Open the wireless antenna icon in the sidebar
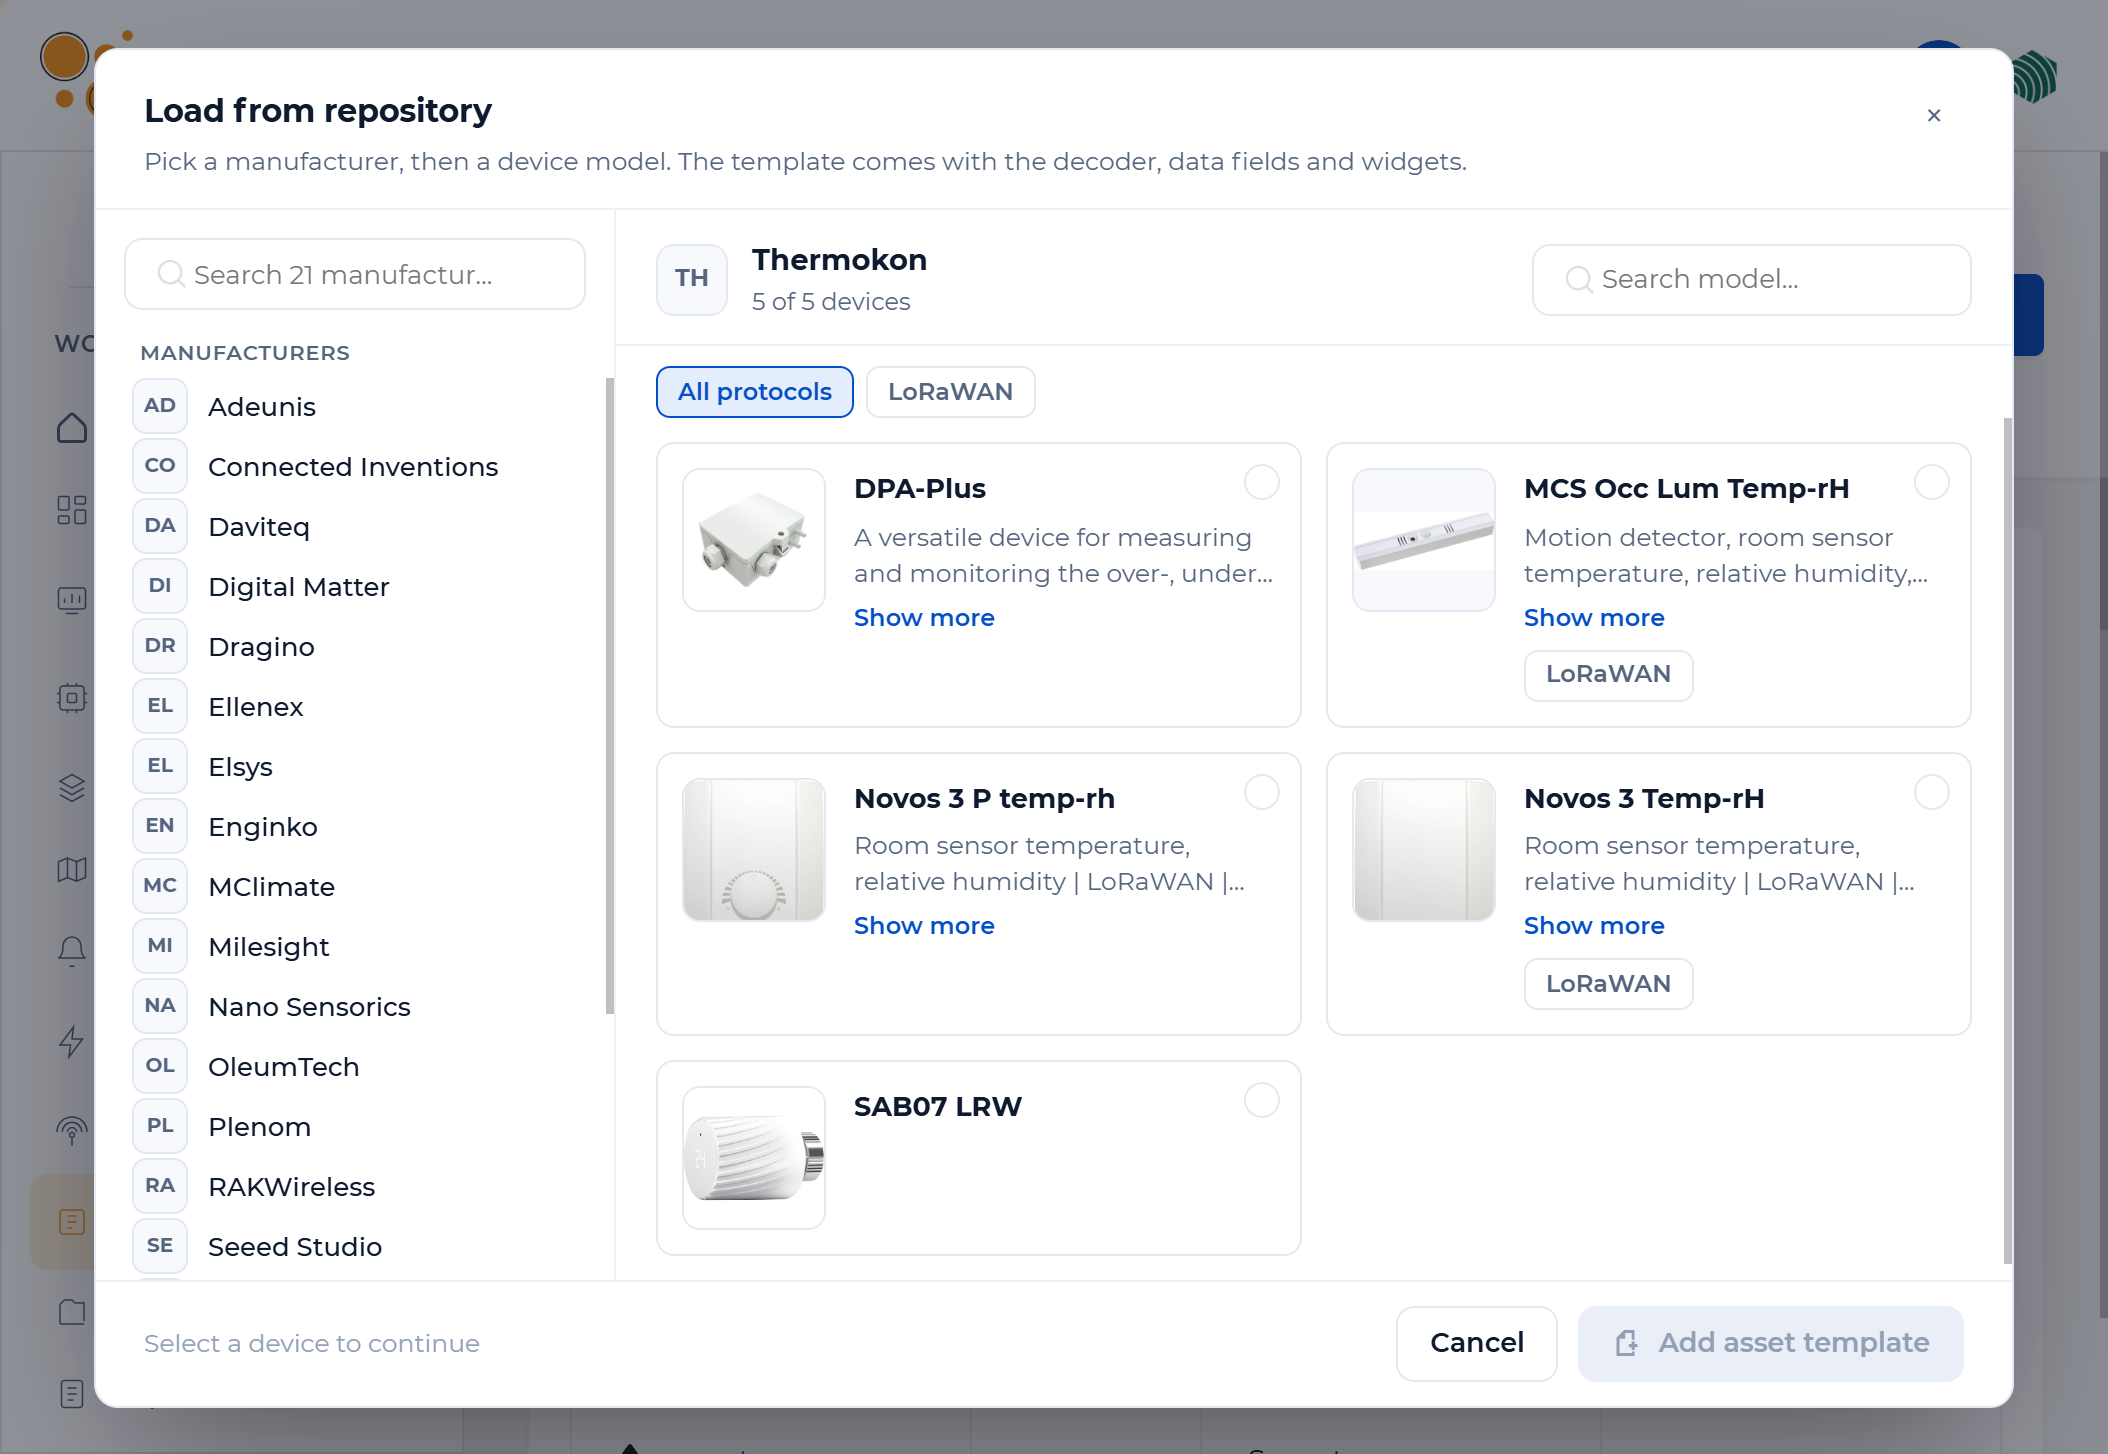Image resolution: width=2108 pixels, height=1454 pixels. coord(72,1131)
